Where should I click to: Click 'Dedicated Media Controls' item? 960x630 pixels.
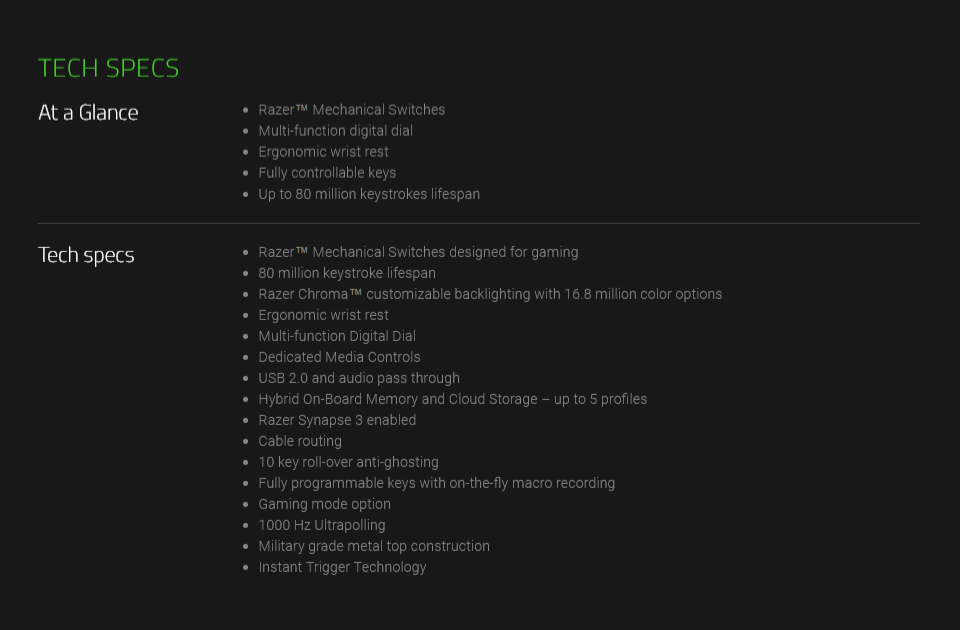[x=339, y=357]
